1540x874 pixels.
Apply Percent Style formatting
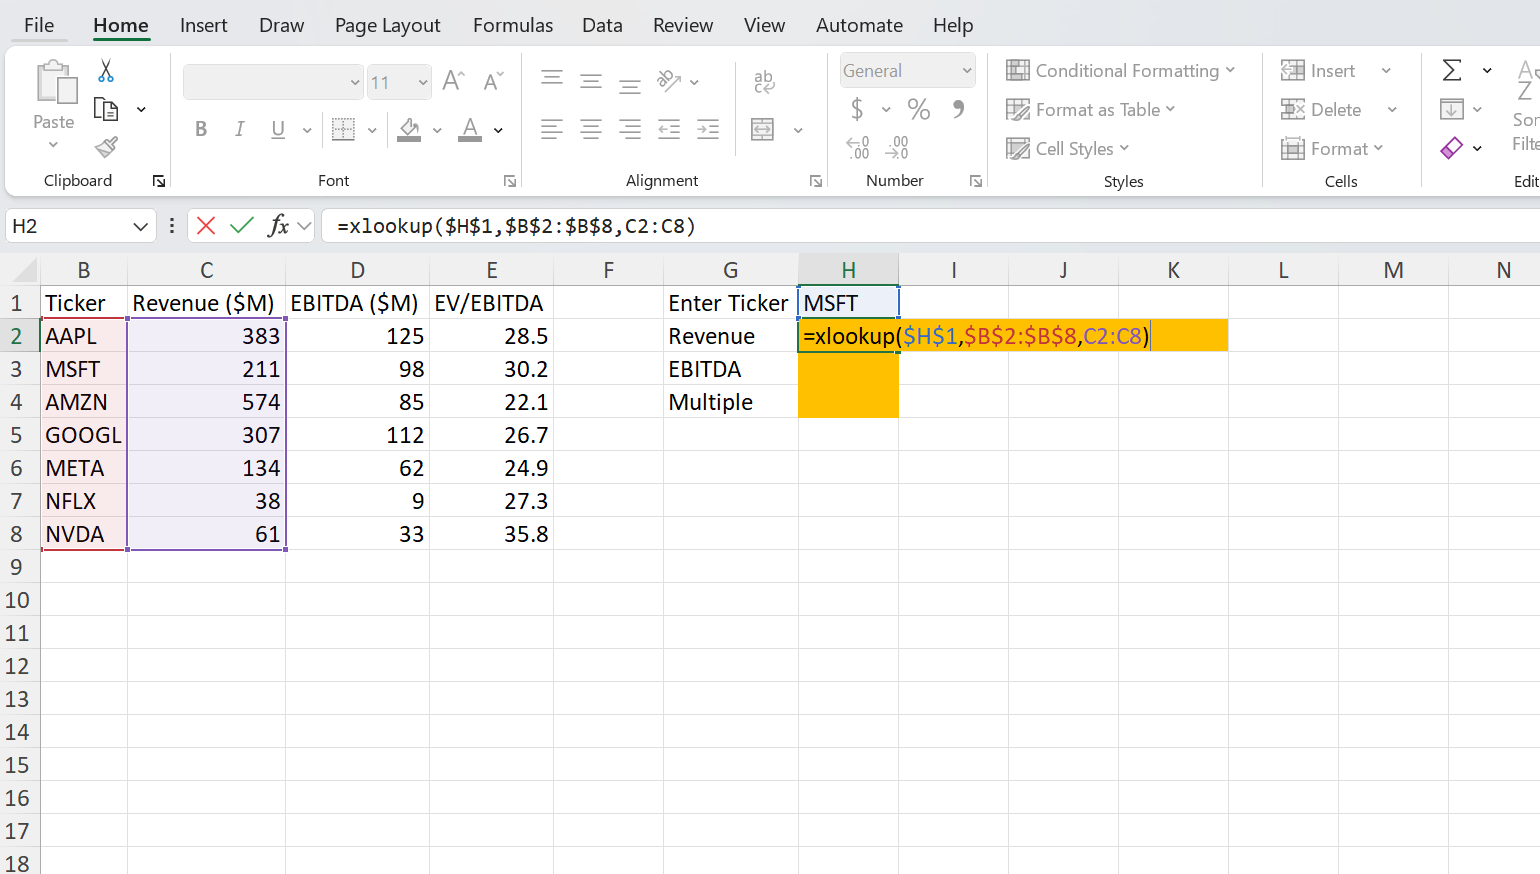tap(918, 108)
